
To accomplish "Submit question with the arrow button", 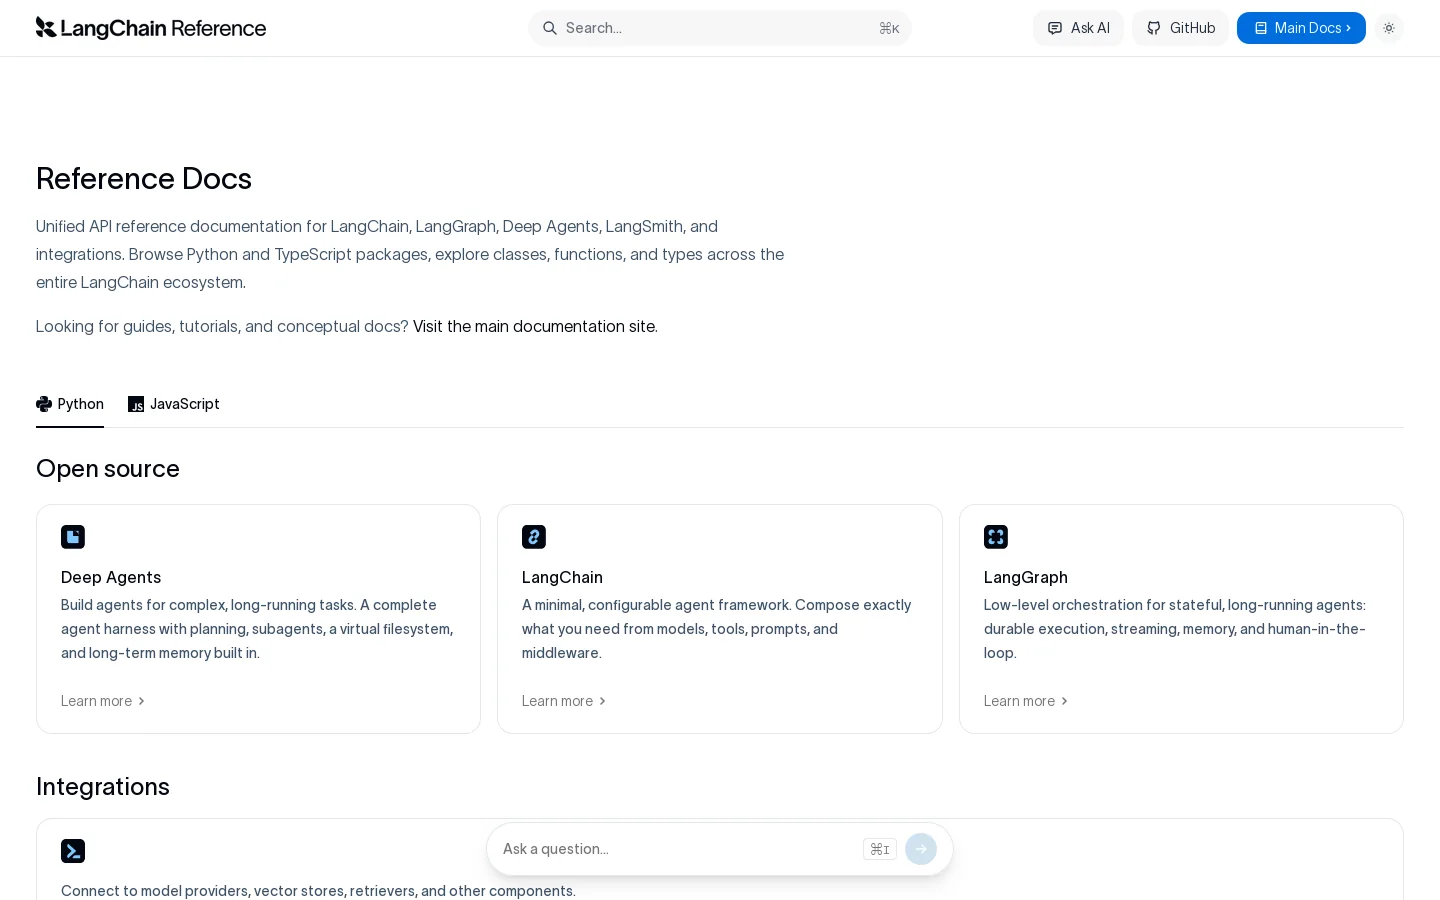I will pyautogui.click(x=921, y=849).
